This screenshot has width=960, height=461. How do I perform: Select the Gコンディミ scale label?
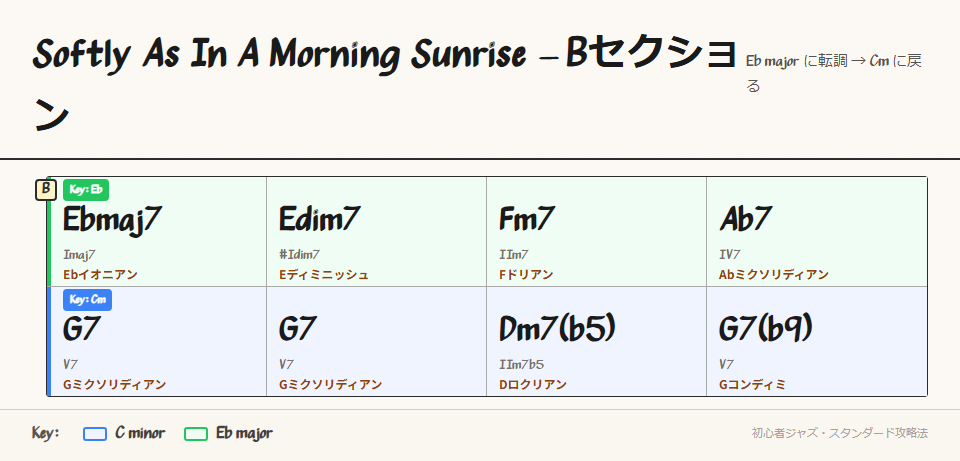coord(753,384)
